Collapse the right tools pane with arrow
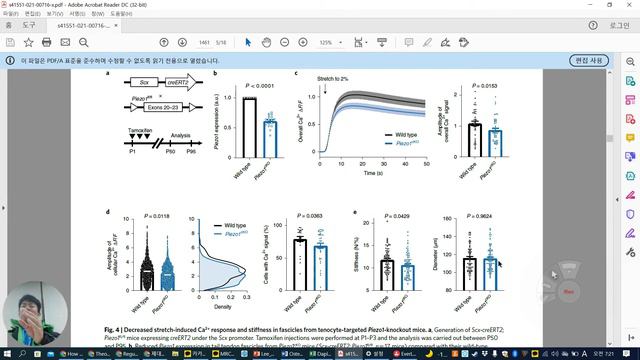This screenshot has width=640, height=360. coord(617,200)
